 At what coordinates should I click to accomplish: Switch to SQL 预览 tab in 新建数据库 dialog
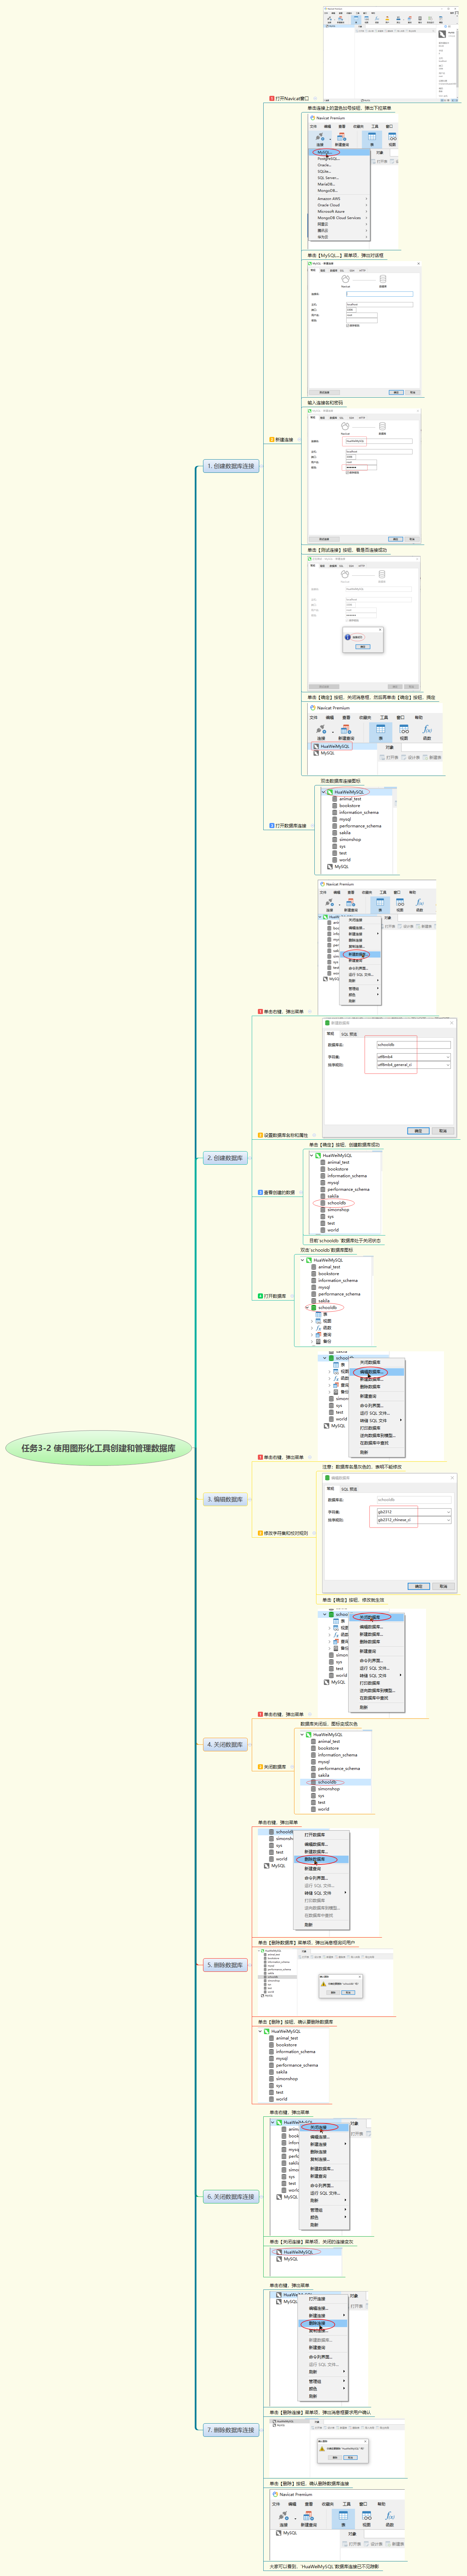[x=349, y=1034]
